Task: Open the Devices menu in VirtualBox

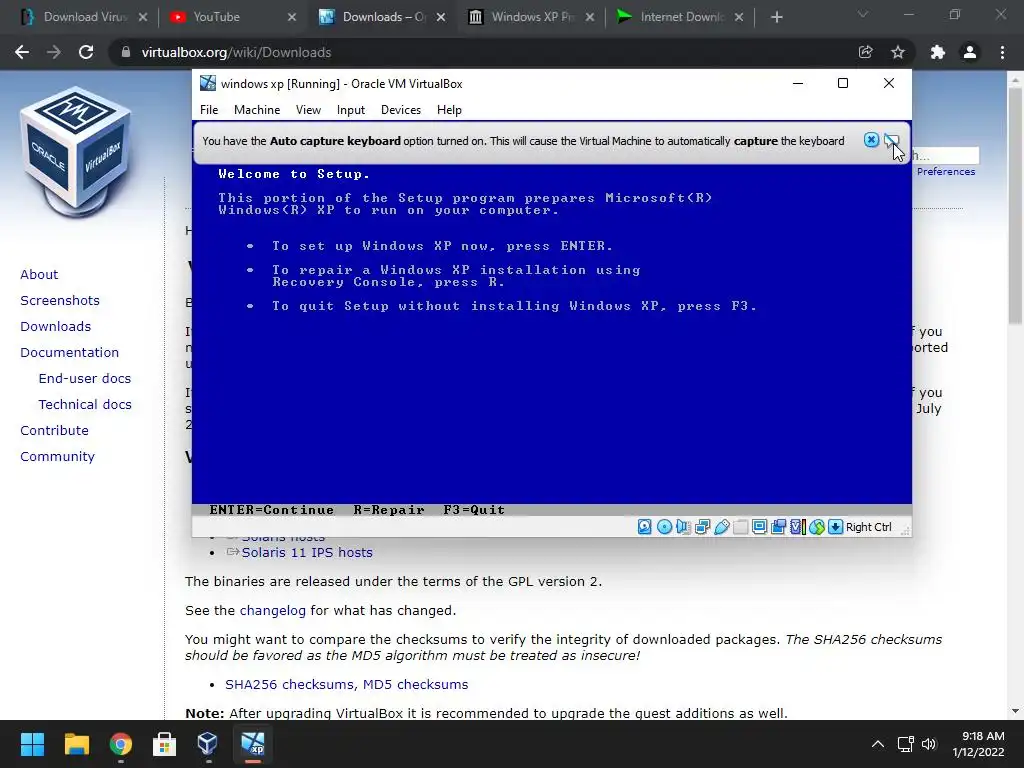Action: (401, 110)
